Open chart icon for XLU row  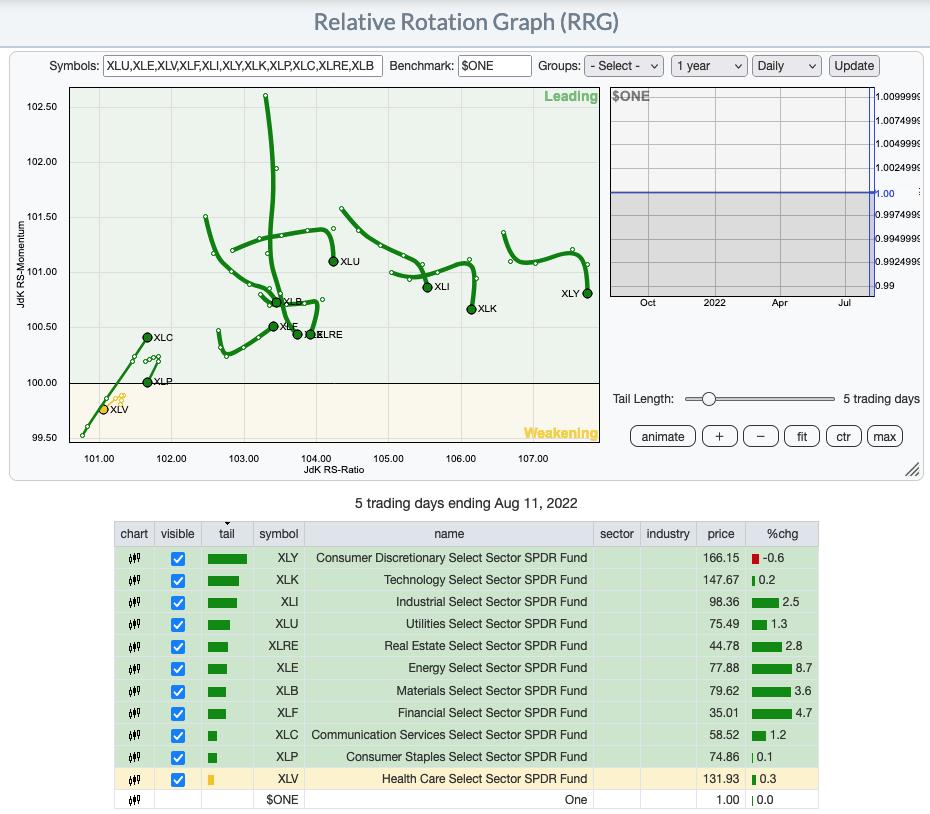[x=135, y=624]
